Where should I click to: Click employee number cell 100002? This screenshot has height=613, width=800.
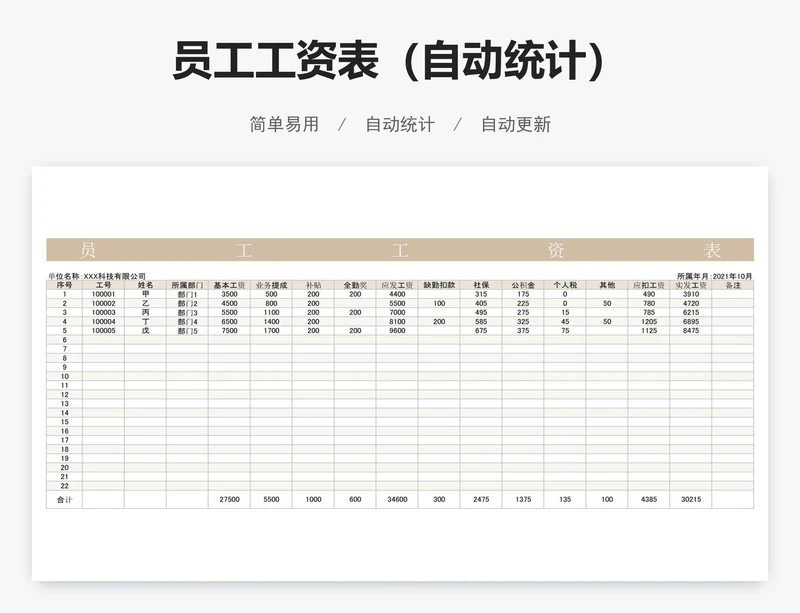coord(104,304)
